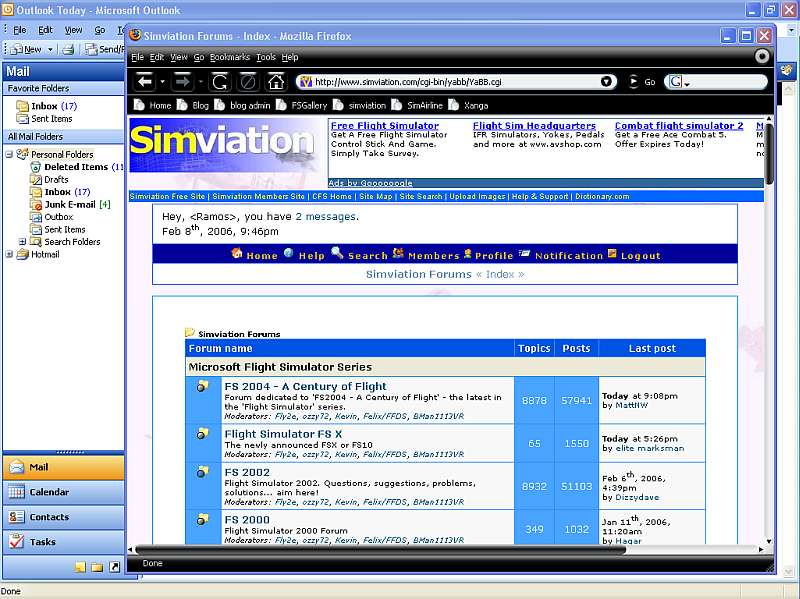Open Folder List icon in navigation pane
This screenshot has width=800, height=599.
pos(97,567)
